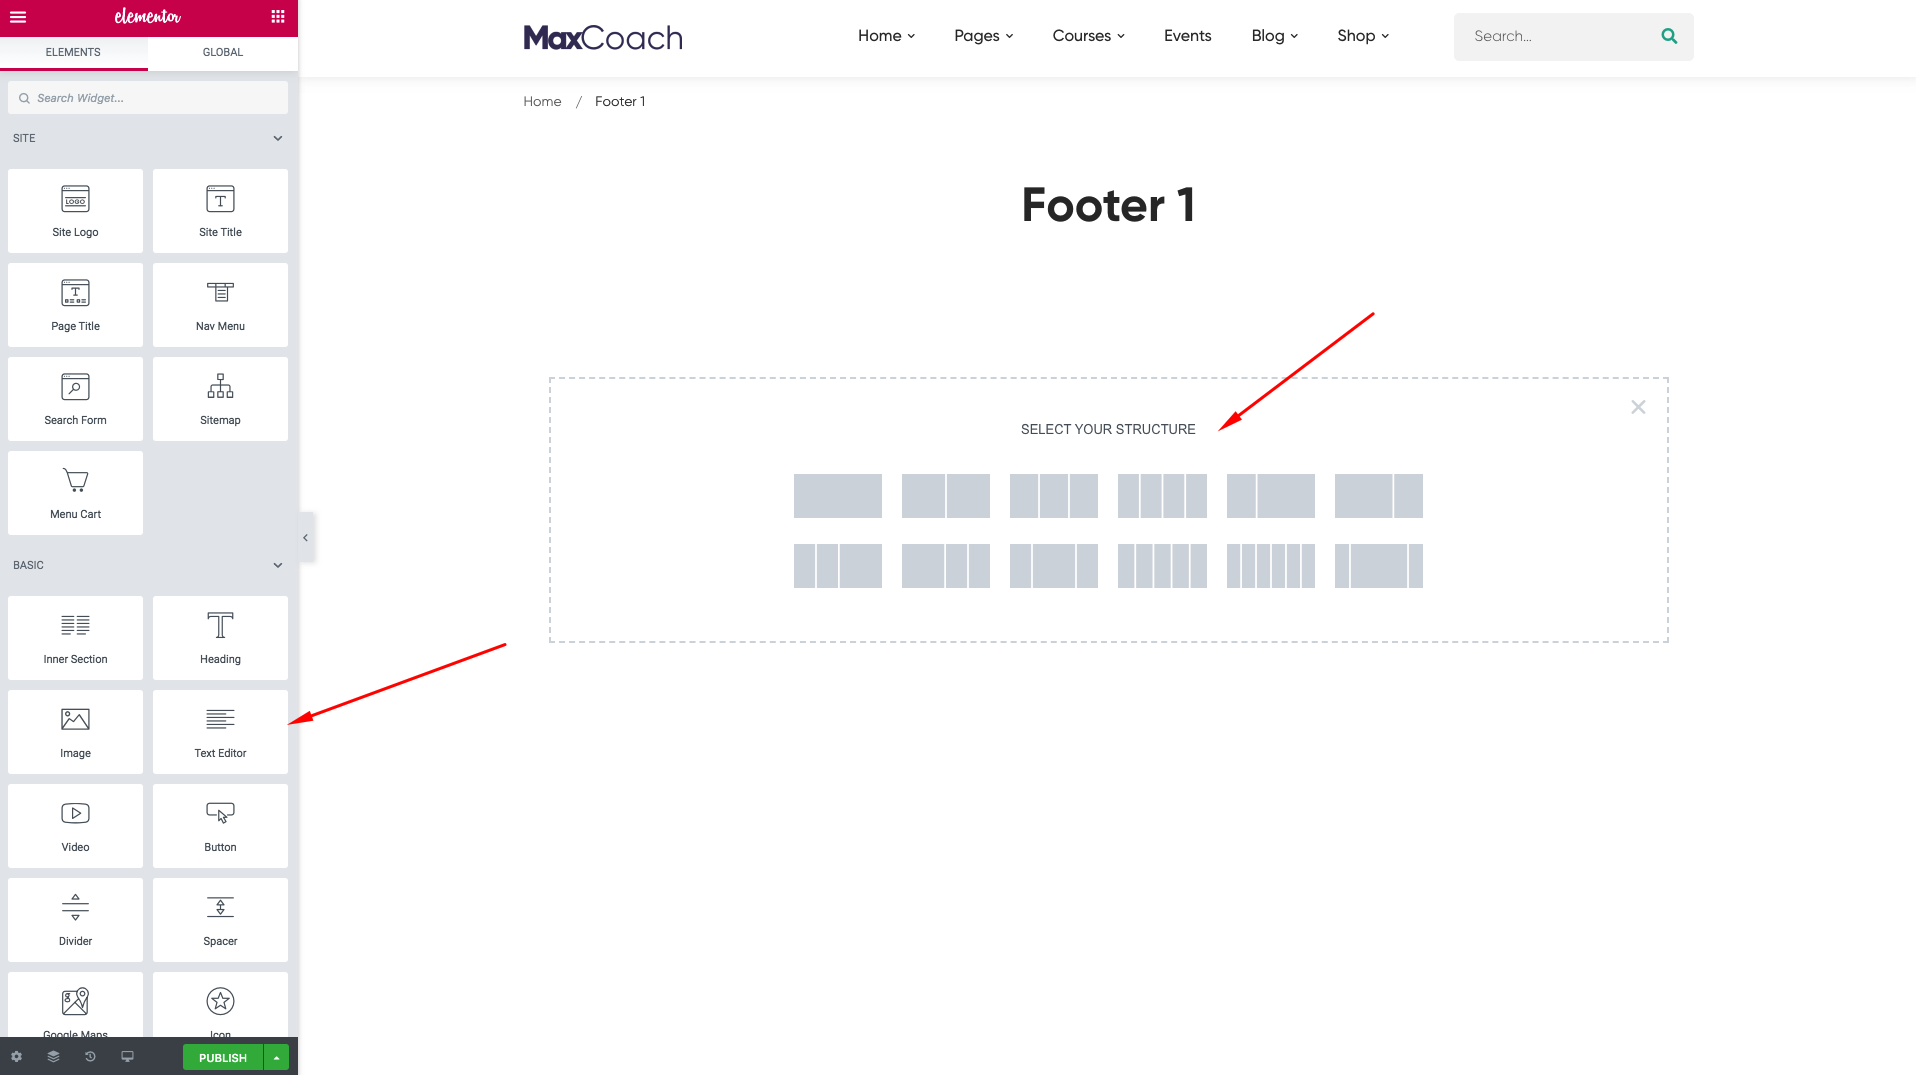Open responsive mode monitor icon
1916x1075 pixels.
127,1057
